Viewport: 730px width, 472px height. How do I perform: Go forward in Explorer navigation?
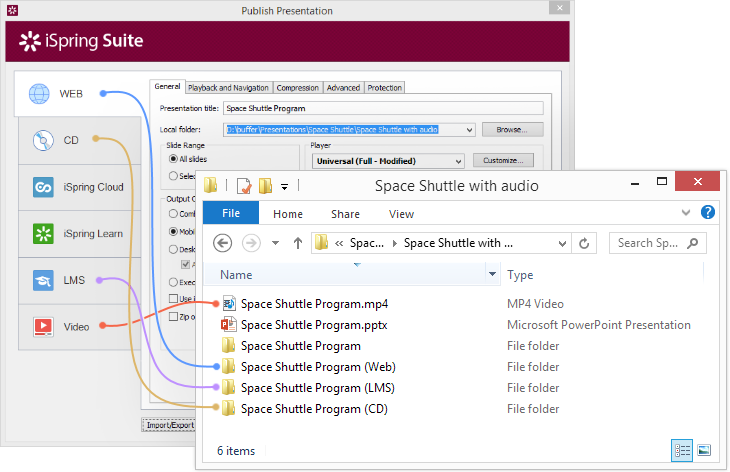(x=251, y=243)
